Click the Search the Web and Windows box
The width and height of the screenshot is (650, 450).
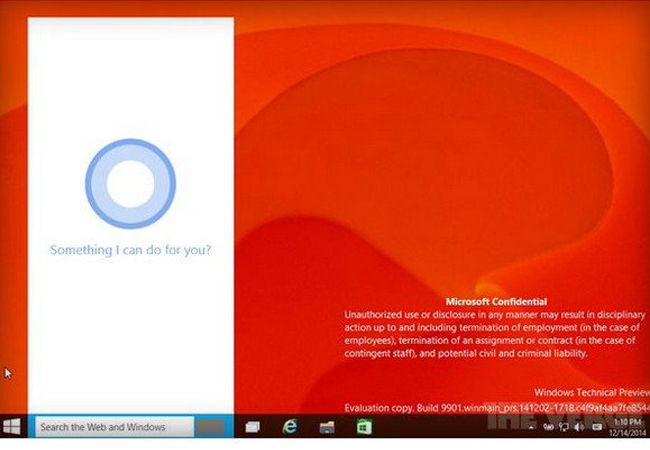click(x=114, y=426)
